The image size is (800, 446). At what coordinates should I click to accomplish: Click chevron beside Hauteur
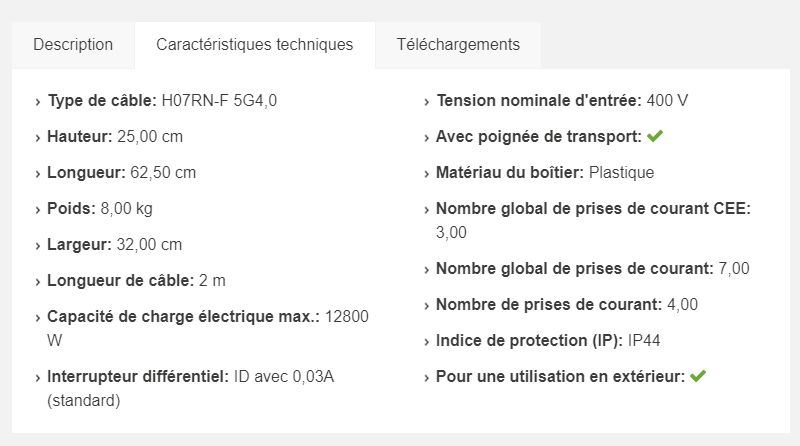38,137
